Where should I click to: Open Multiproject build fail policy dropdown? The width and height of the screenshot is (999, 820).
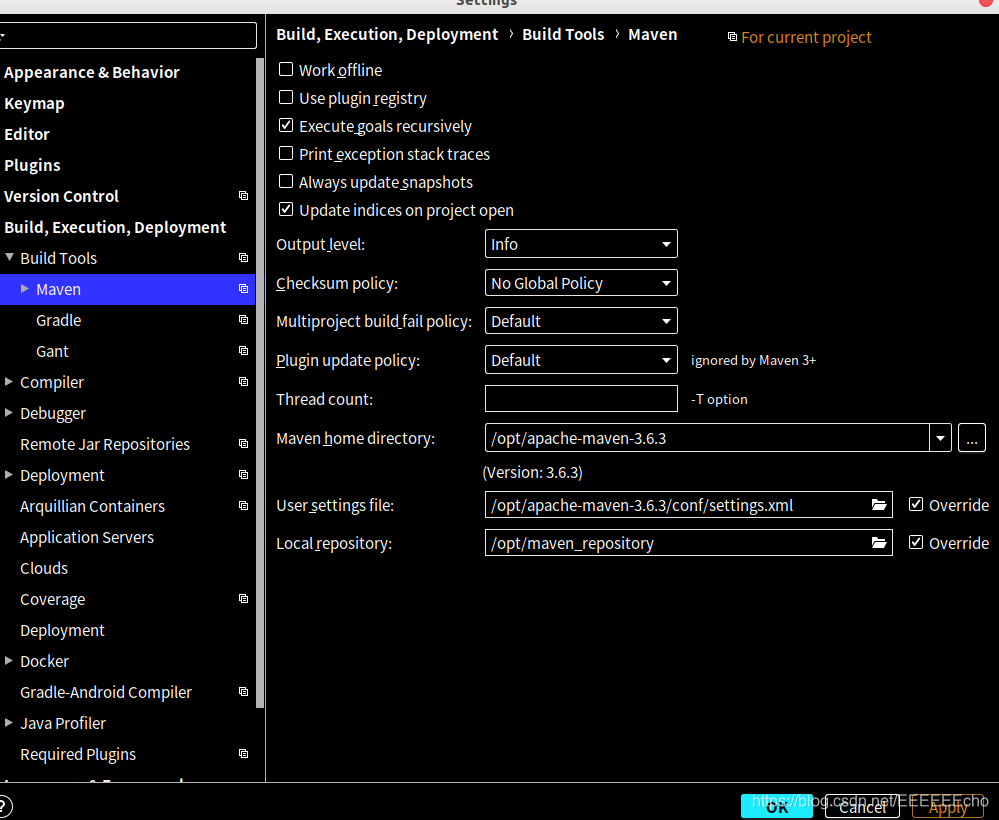(x=581, y=321)
